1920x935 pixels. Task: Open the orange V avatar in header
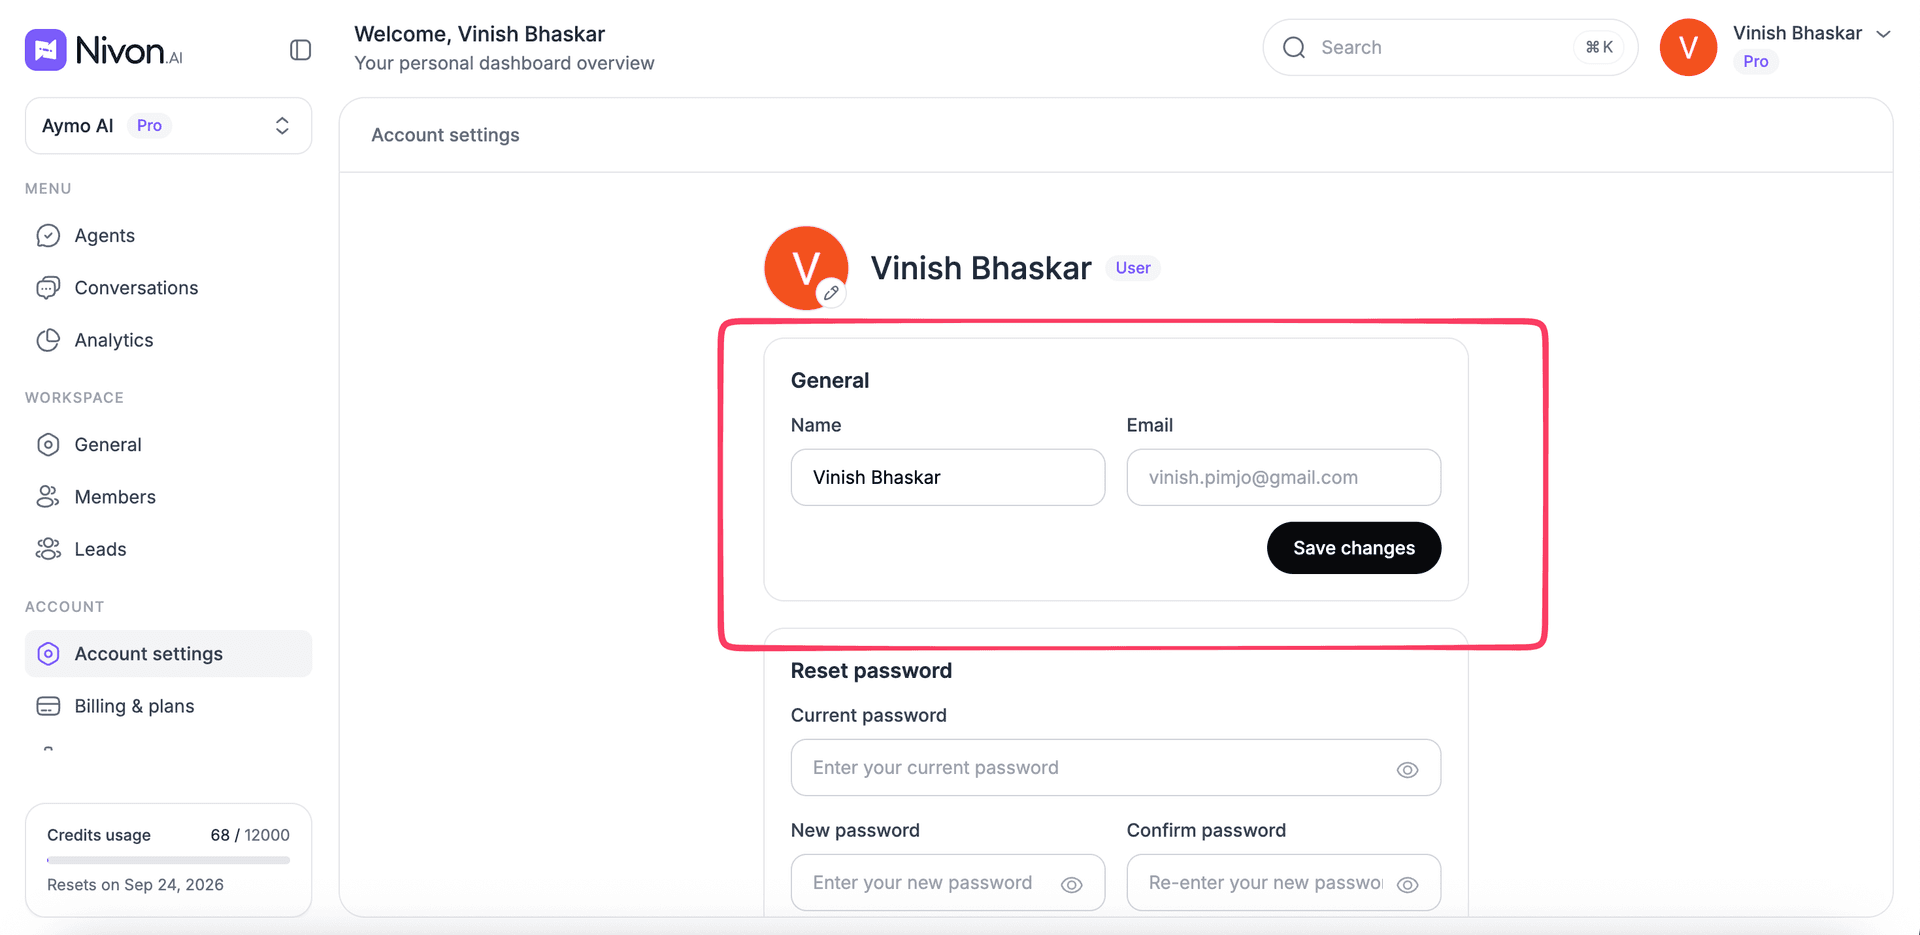1688,47
